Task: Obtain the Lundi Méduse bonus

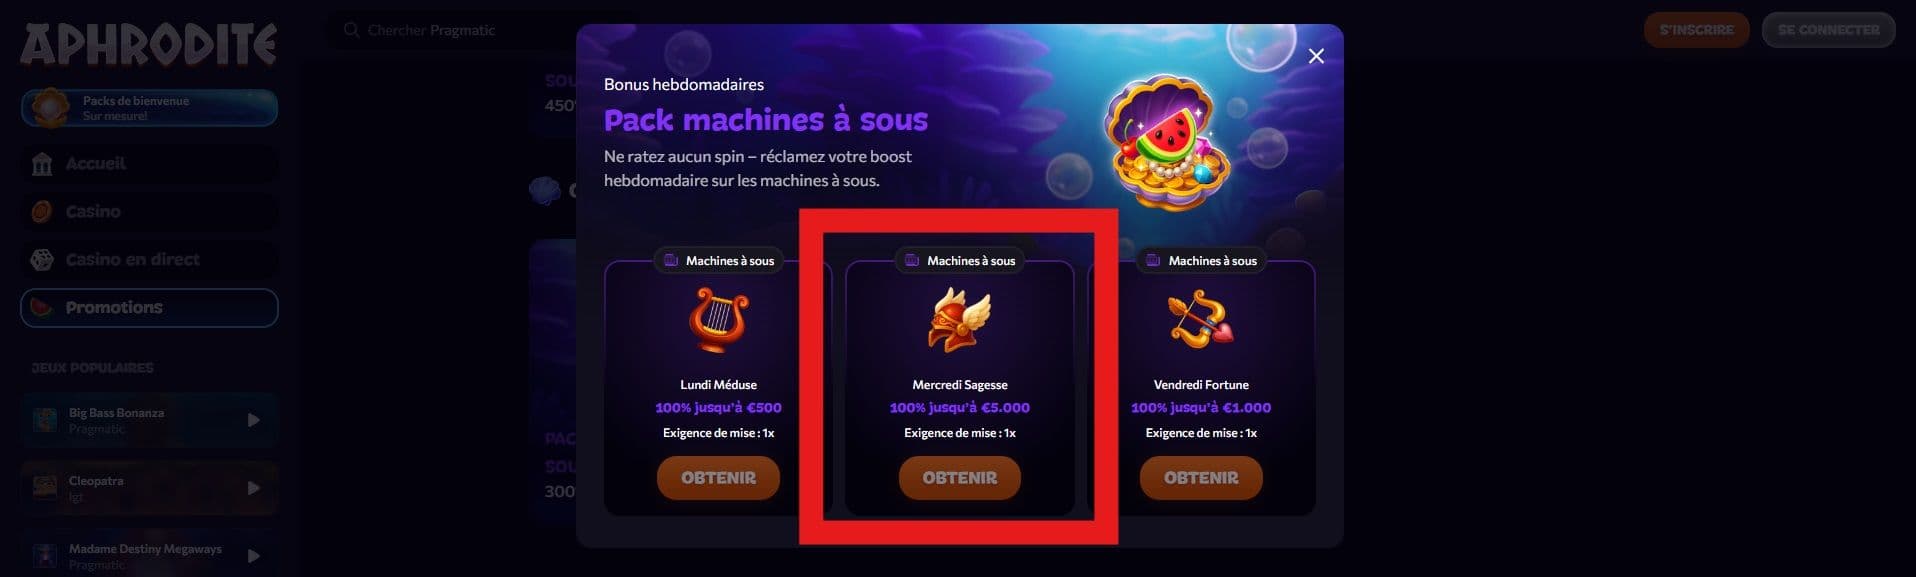Action: tap(718, 478)
